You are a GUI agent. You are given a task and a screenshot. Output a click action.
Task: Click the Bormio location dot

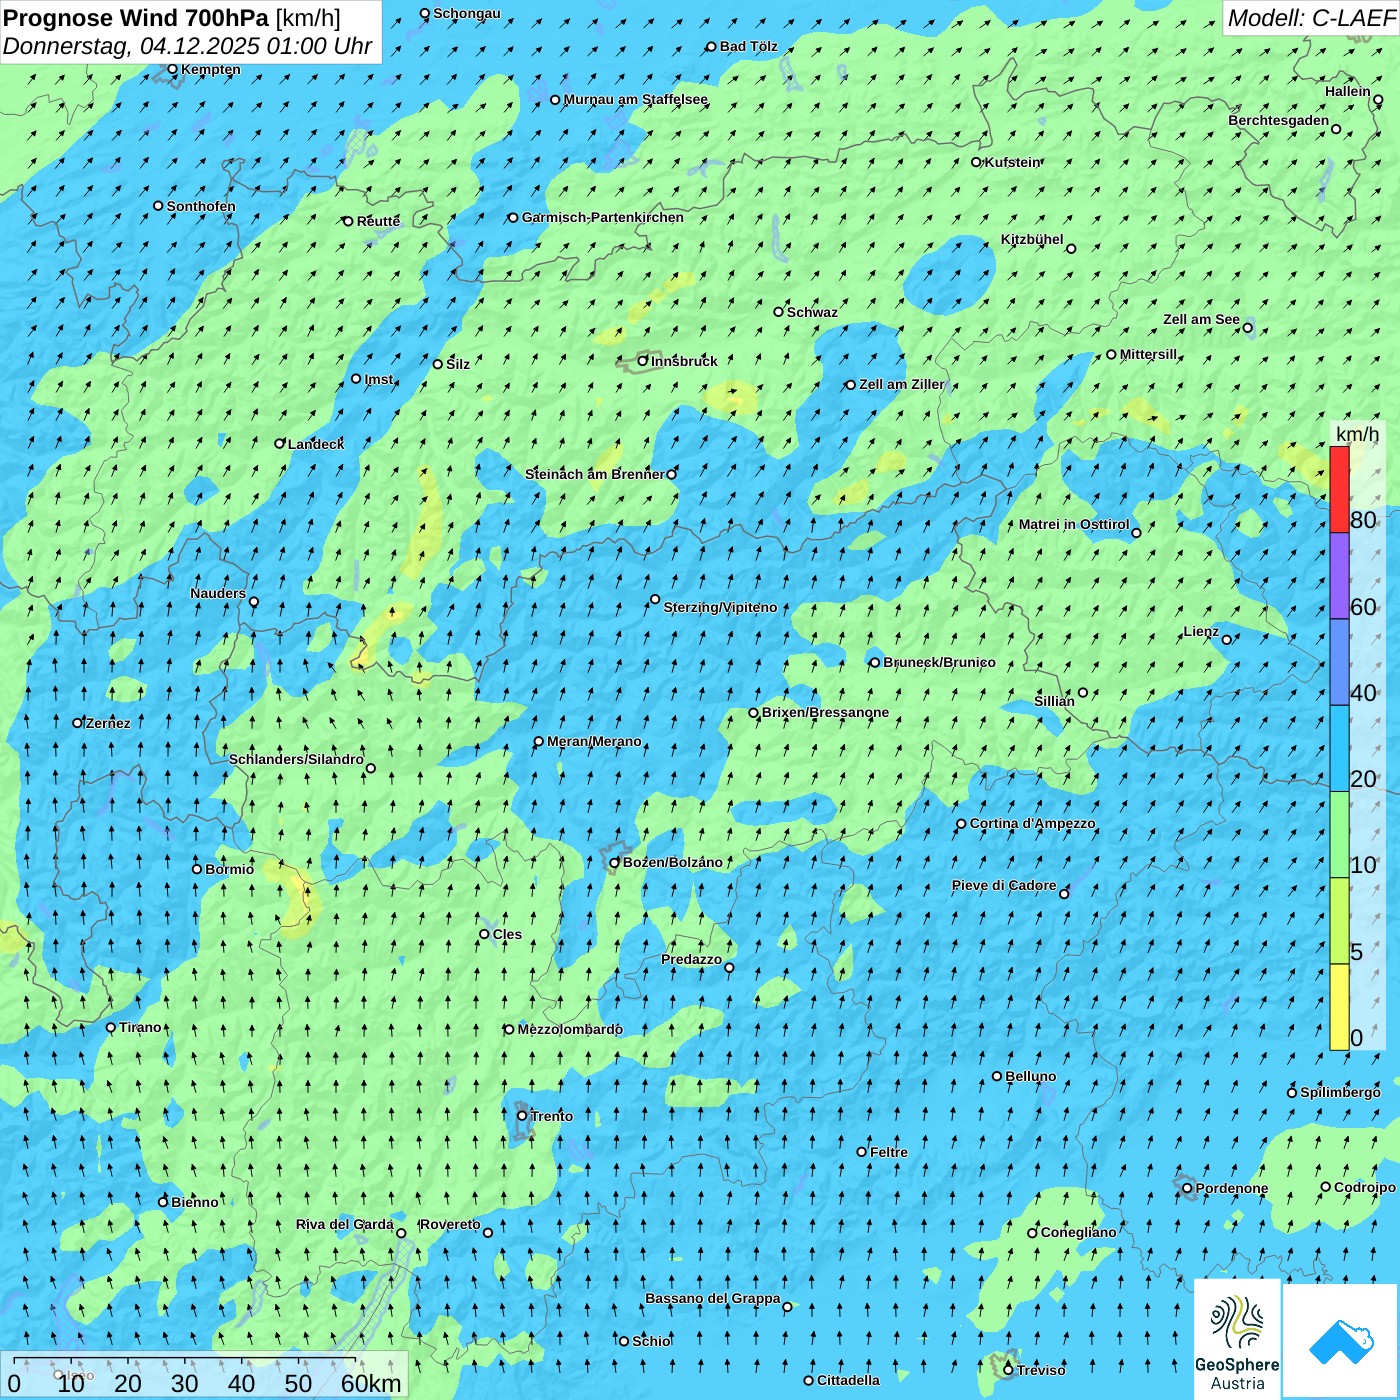click(197, 869)
